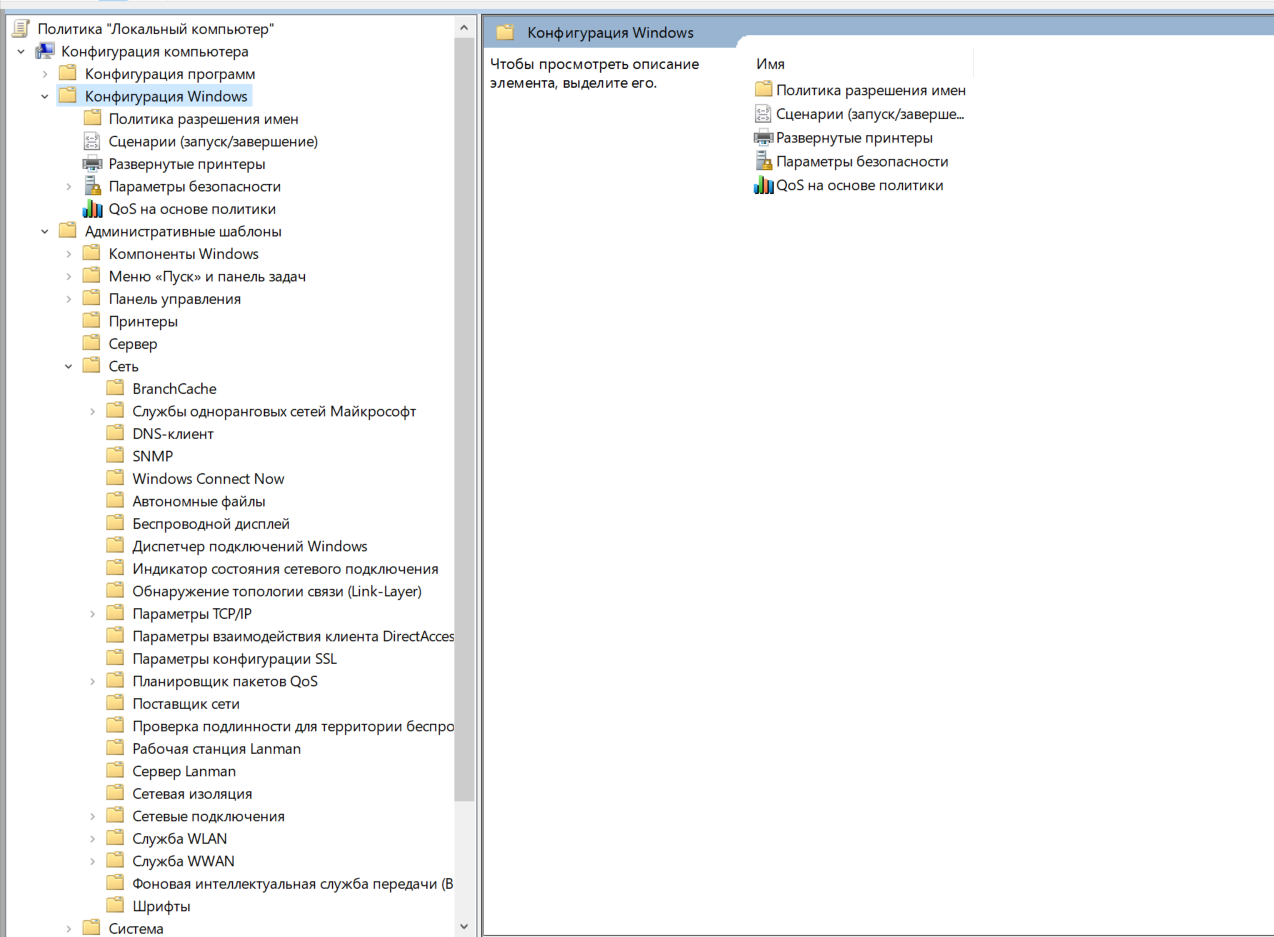This screenshot has height=937, width=1274.
Task: Expand the Конфигурация программ node
Action: coord(45,74)
